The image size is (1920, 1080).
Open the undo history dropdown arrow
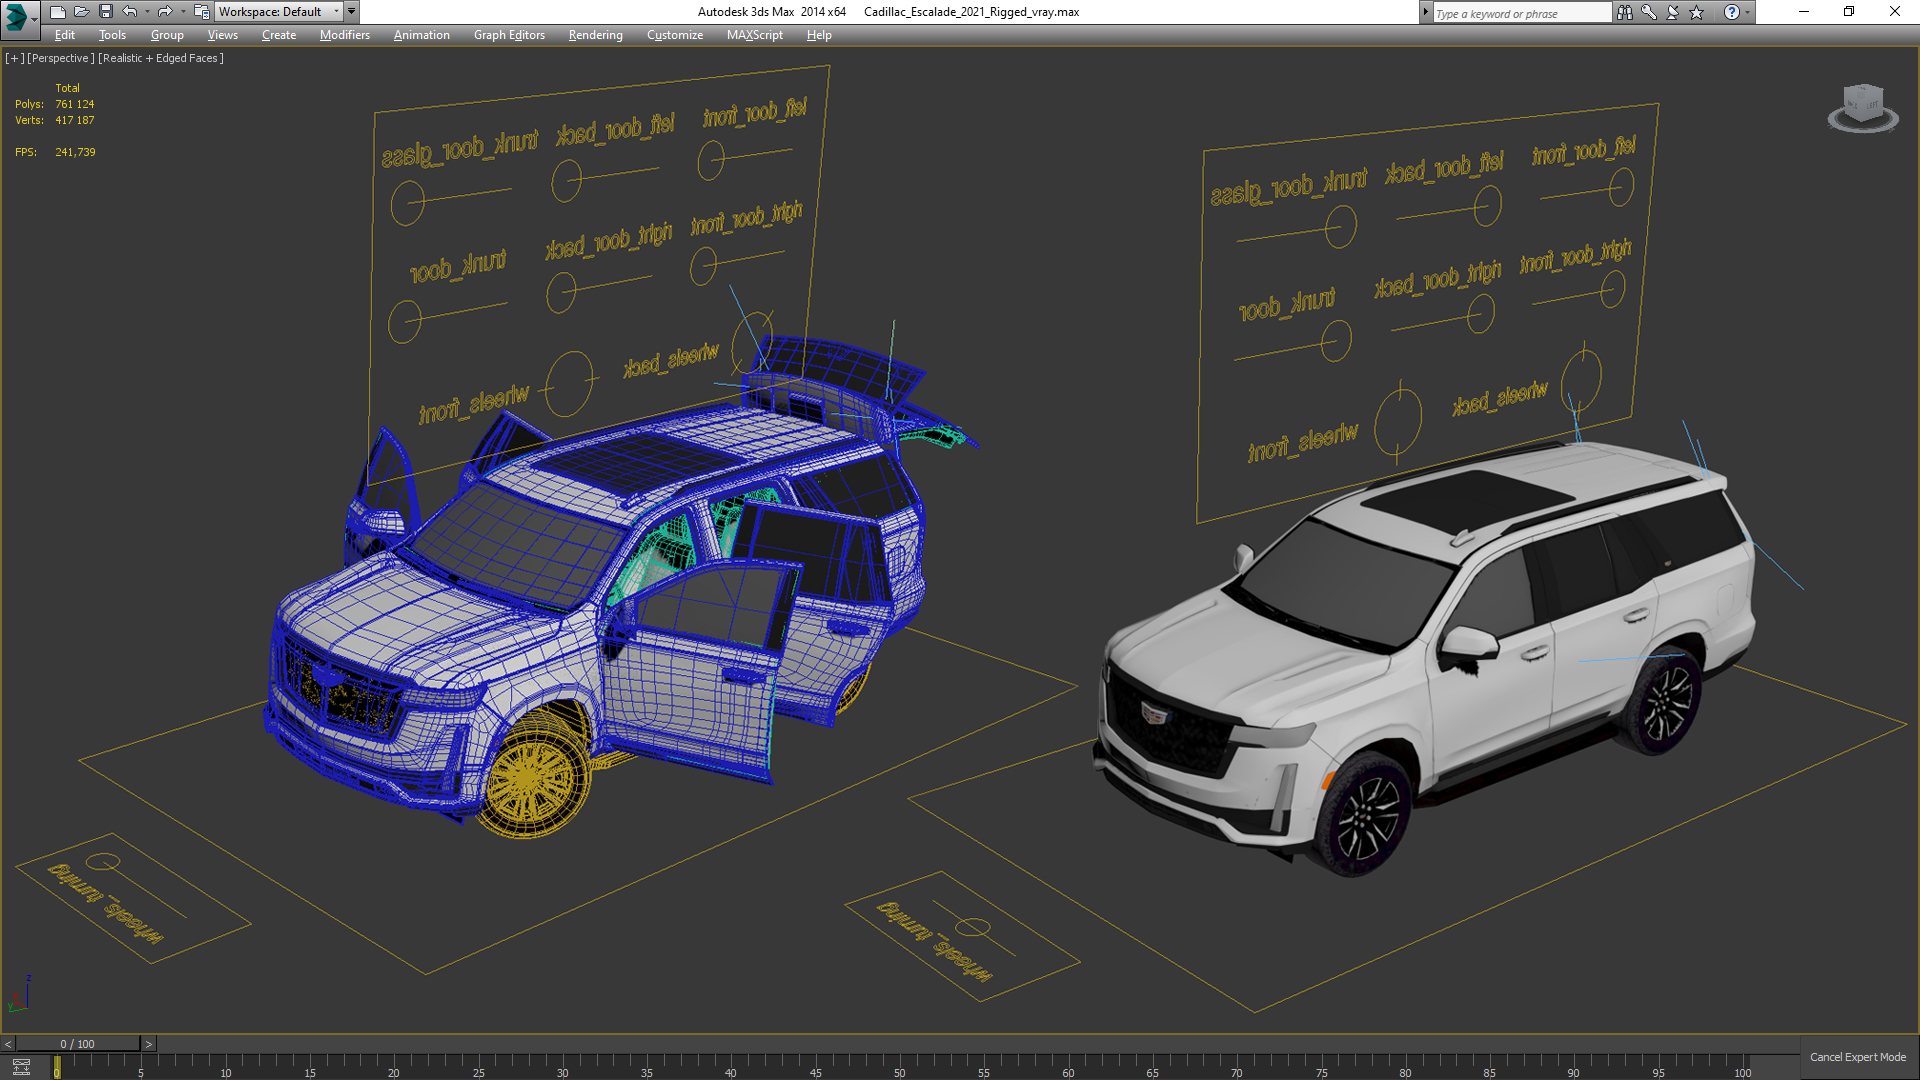click(146, 12)
